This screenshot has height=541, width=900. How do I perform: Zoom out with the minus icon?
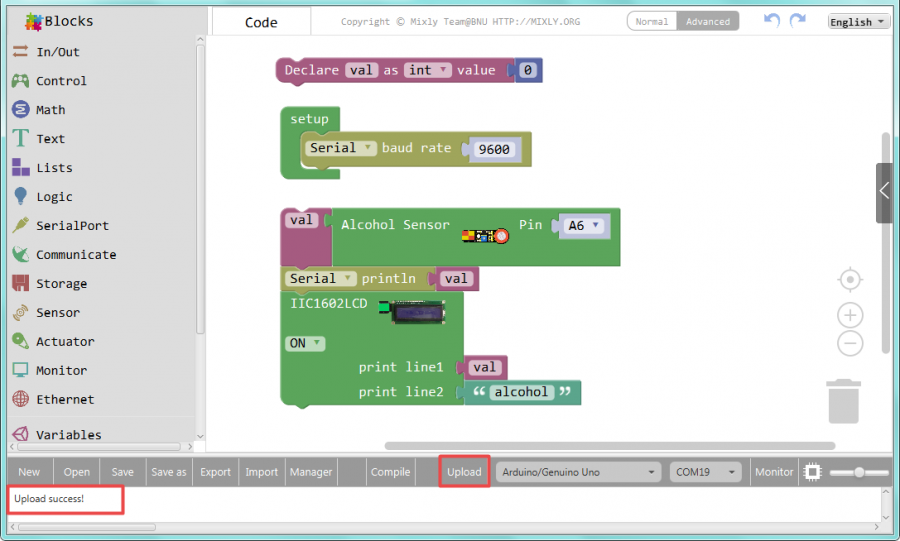coord(850,344)
